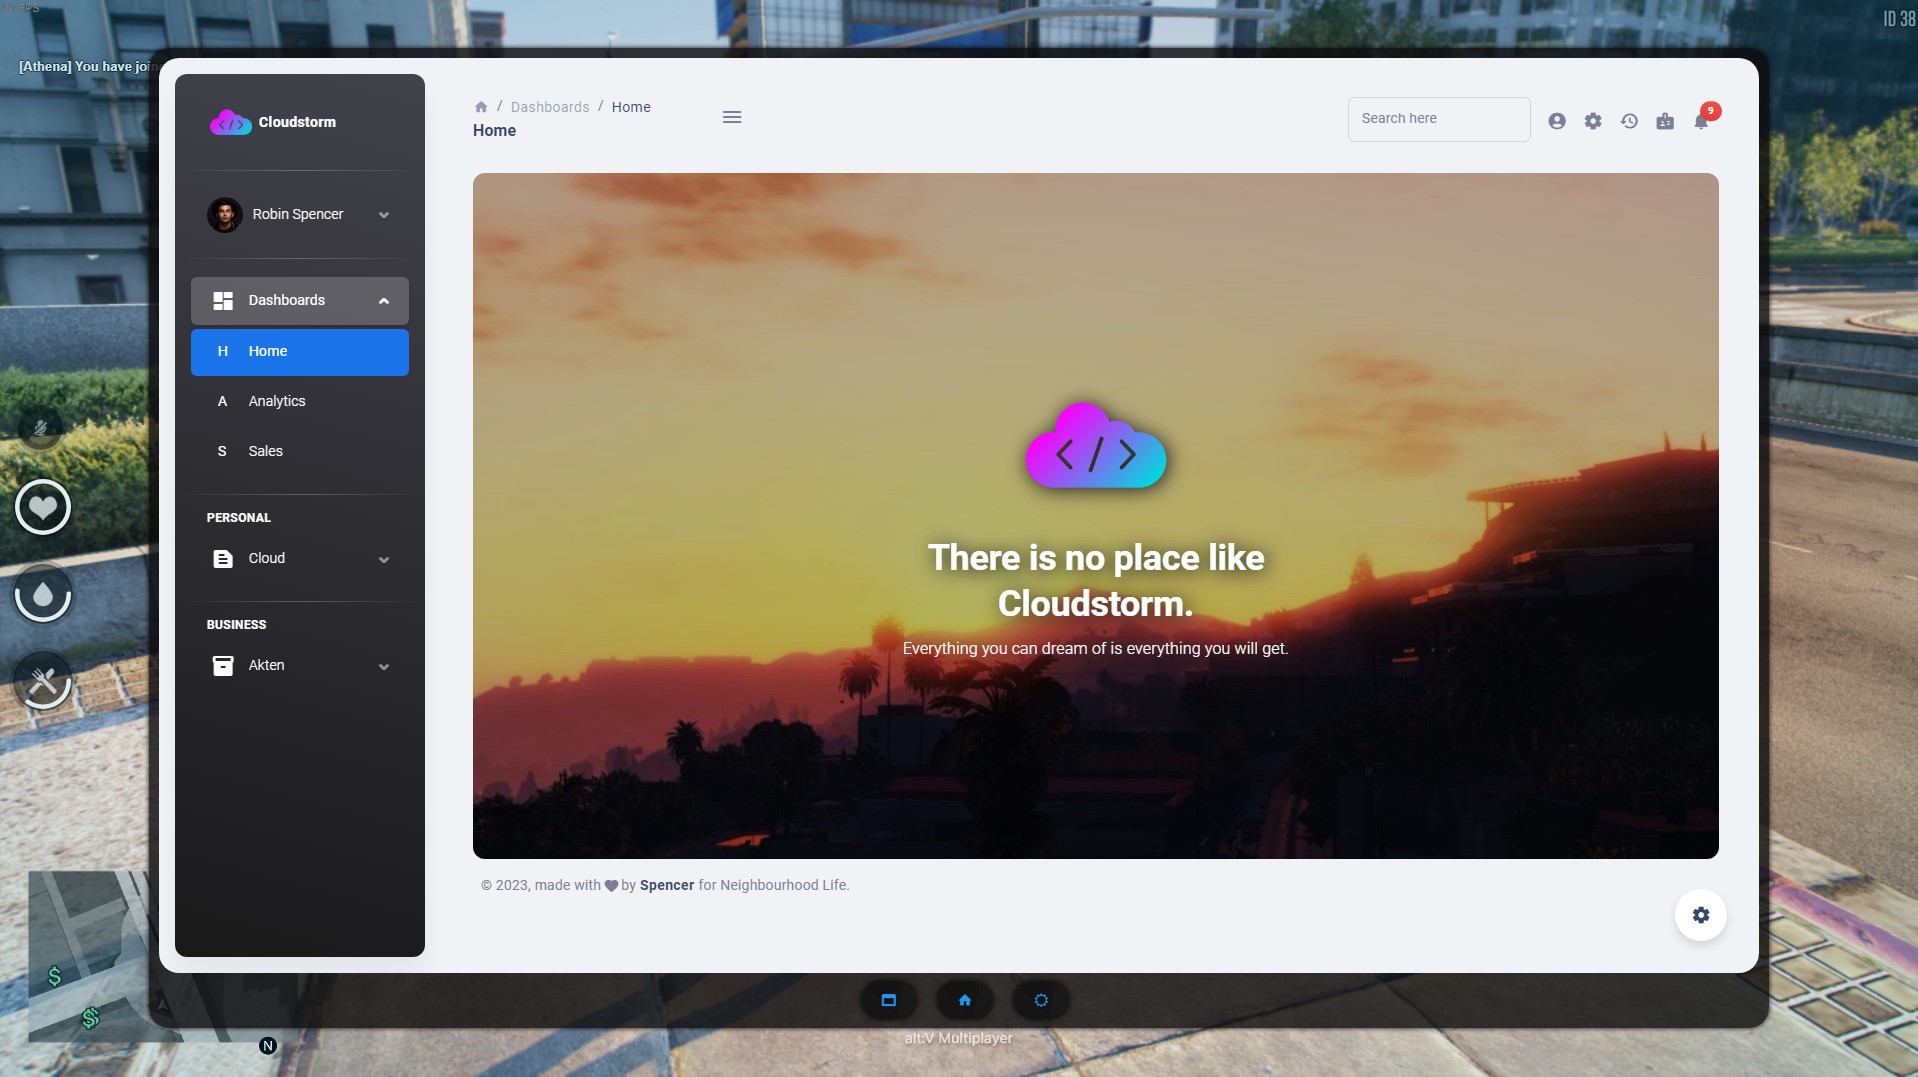Click the brightness icon in bottom bar

[x=1040, y=1000]
